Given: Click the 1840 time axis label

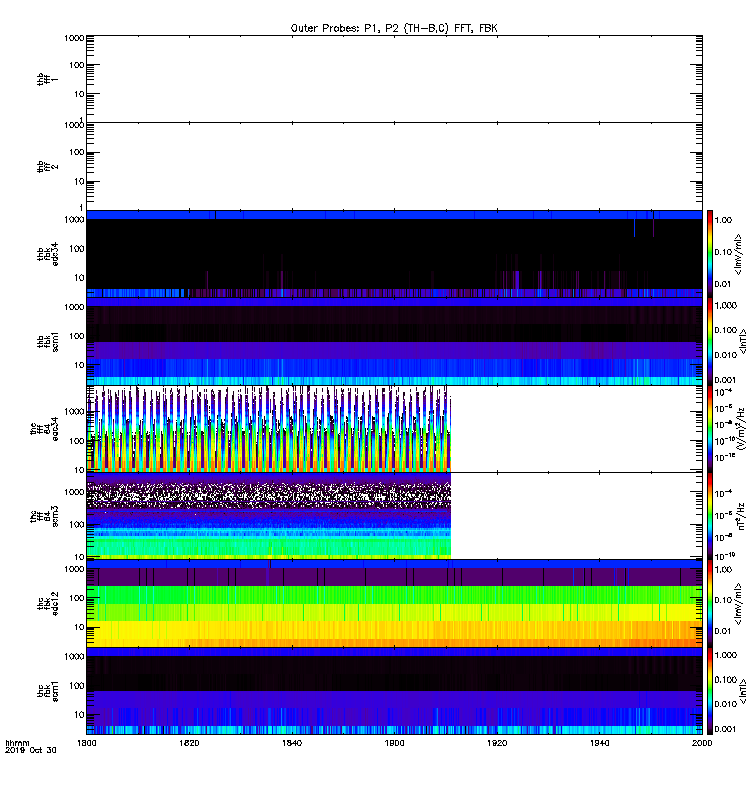Looking at the screenshot, I should pyautogui.click(x=292, y=743).
